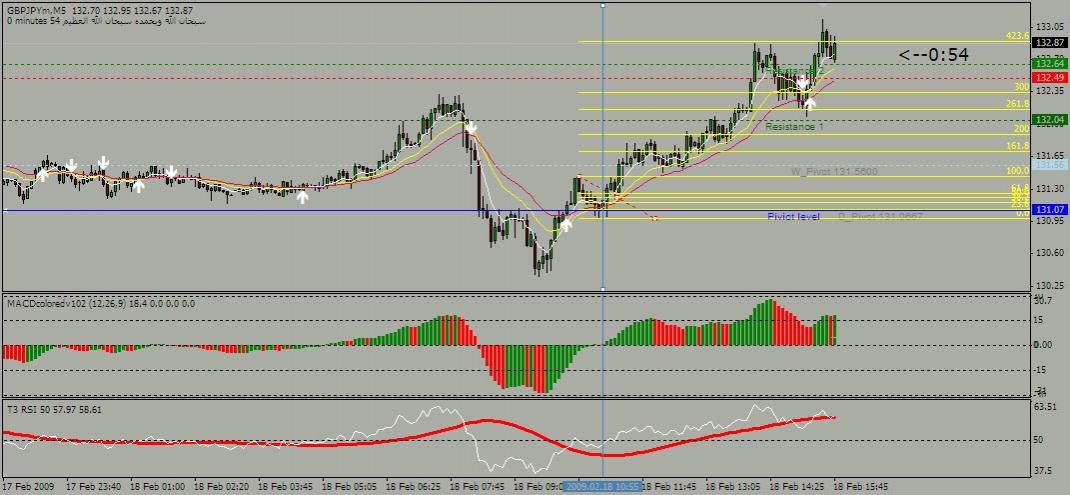Click the green 132.04 price tag

(1050, 120)
